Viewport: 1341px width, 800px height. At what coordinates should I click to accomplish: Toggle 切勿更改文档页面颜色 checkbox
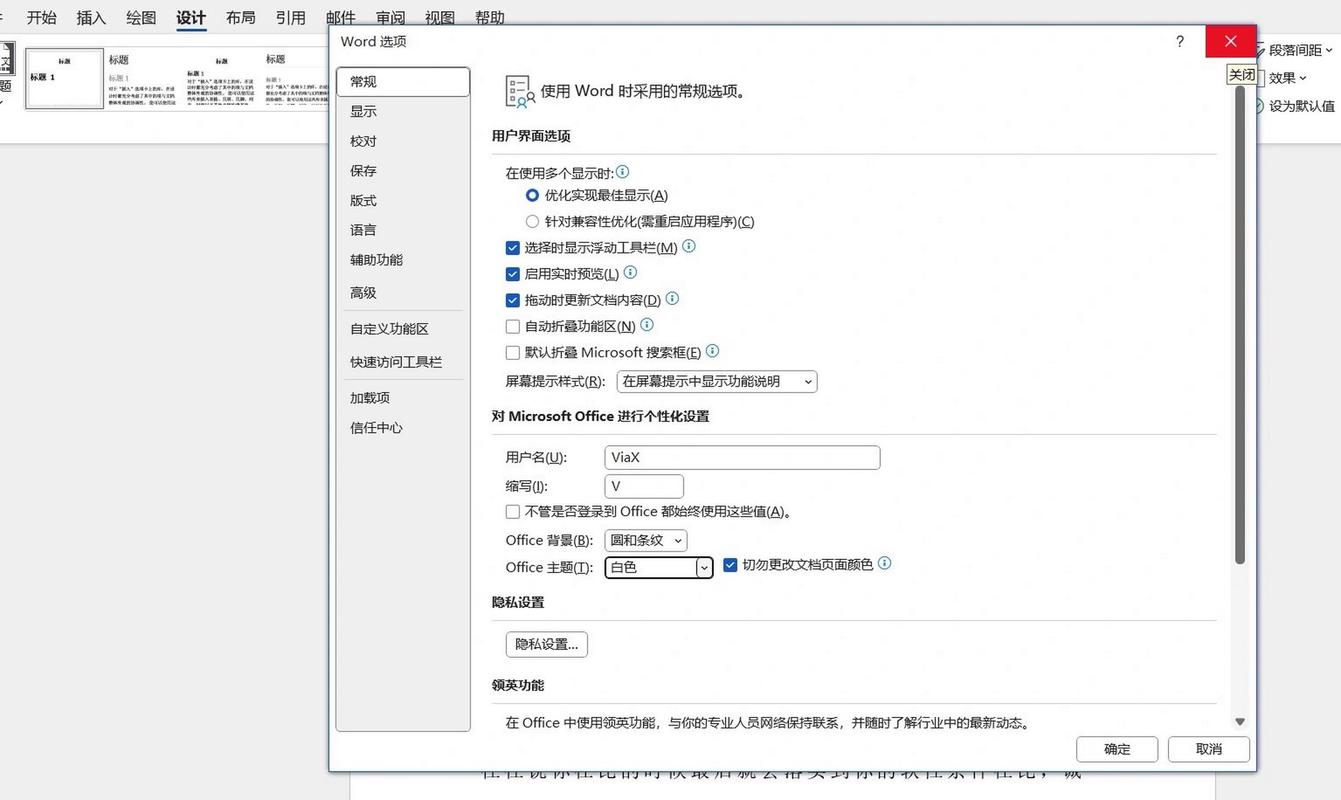(x=730, y=564)
